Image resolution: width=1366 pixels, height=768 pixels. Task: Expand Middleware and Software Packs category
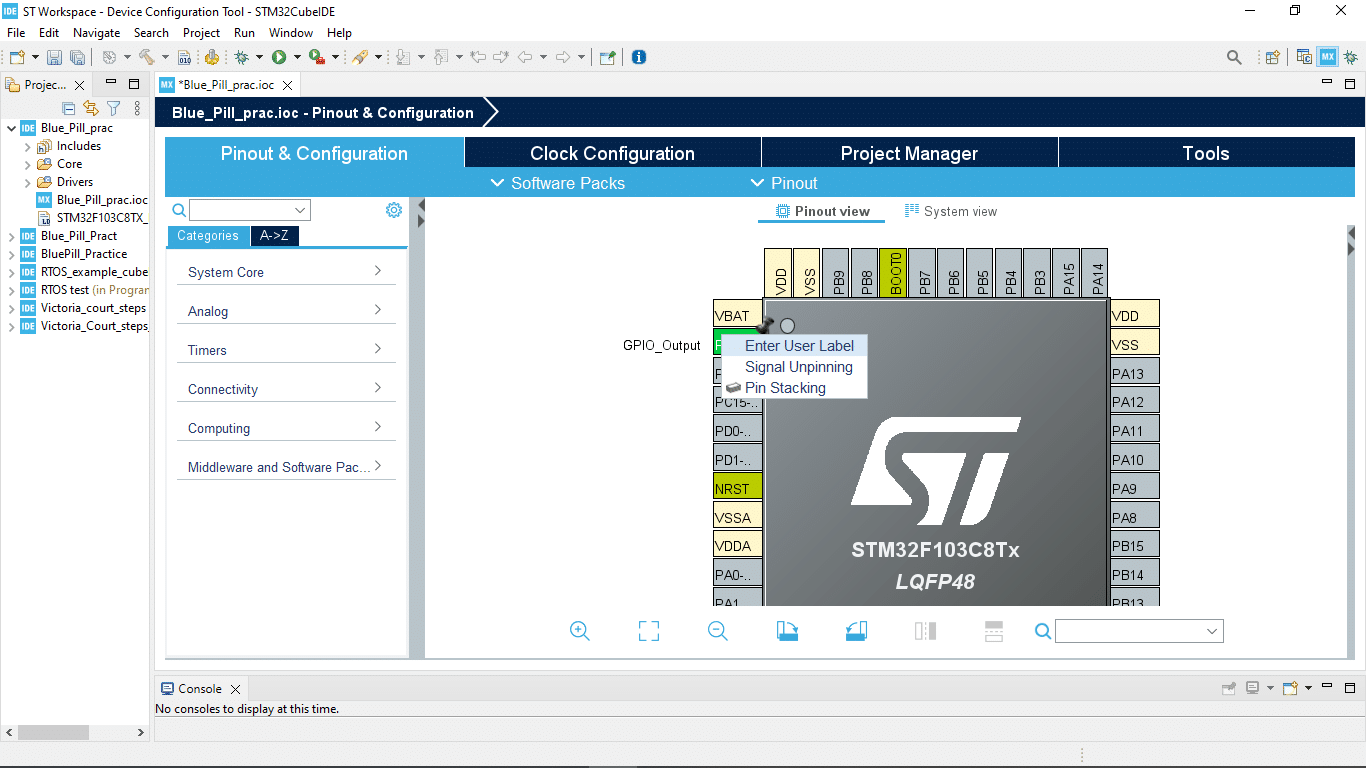(286, 467)
